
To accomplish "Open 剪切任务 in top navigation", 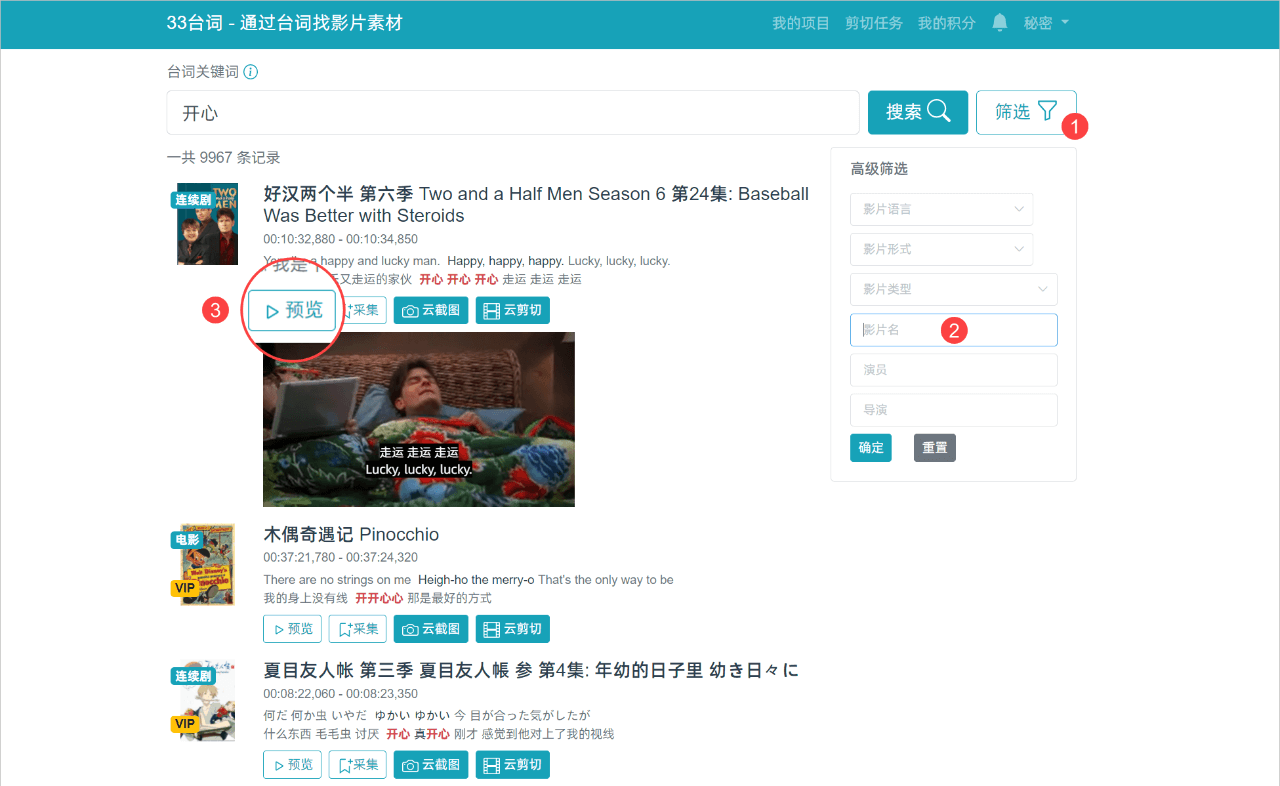I will point(874,23).
